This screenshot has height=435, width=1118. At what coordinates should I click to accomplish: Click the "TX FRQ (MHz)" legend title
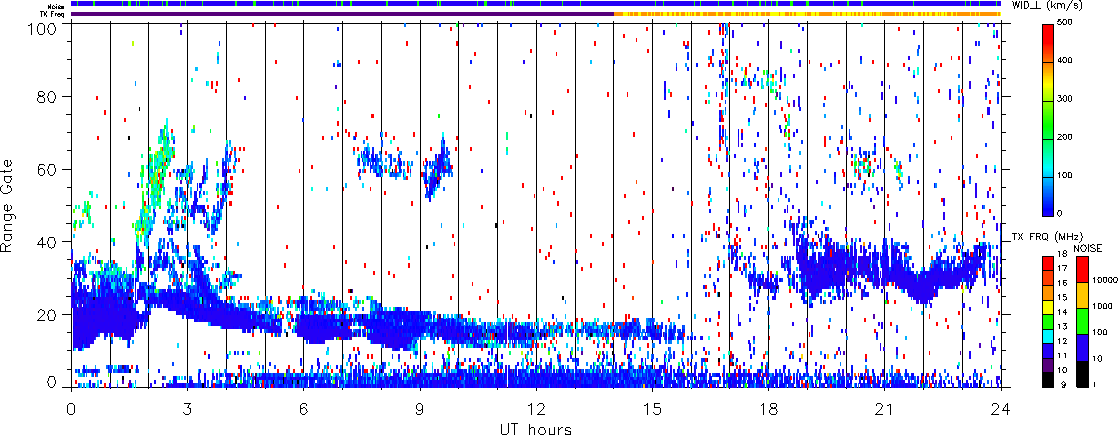click(x=1047, y=237)
